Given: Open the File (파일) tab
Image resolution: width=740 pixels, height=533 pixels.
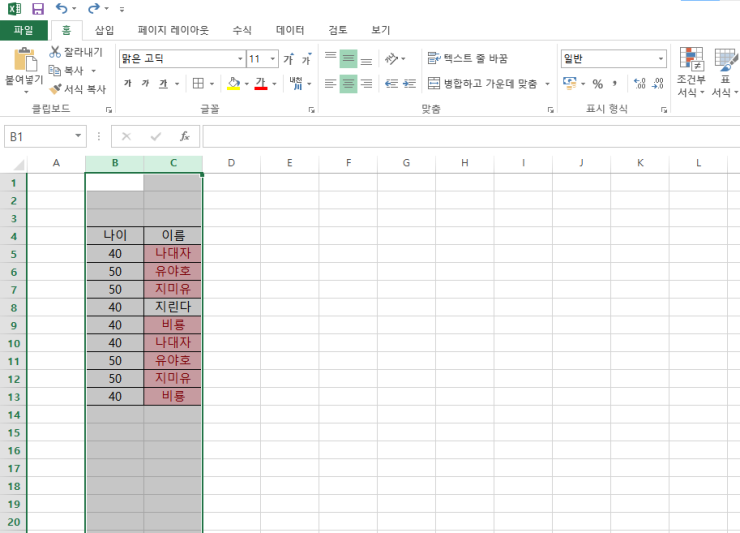Looking at the screenshot, I should pos(24,30).
